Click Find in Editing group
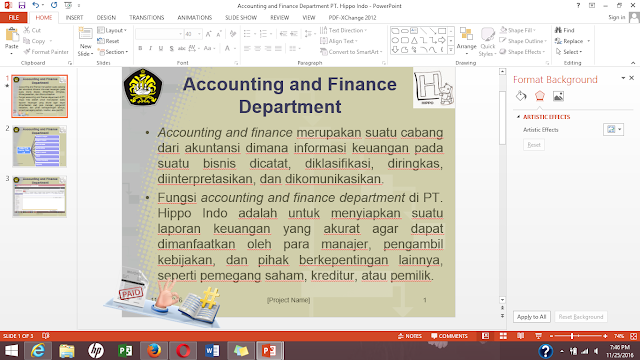This screenshot has width=640, height=360. pos(564,30)
